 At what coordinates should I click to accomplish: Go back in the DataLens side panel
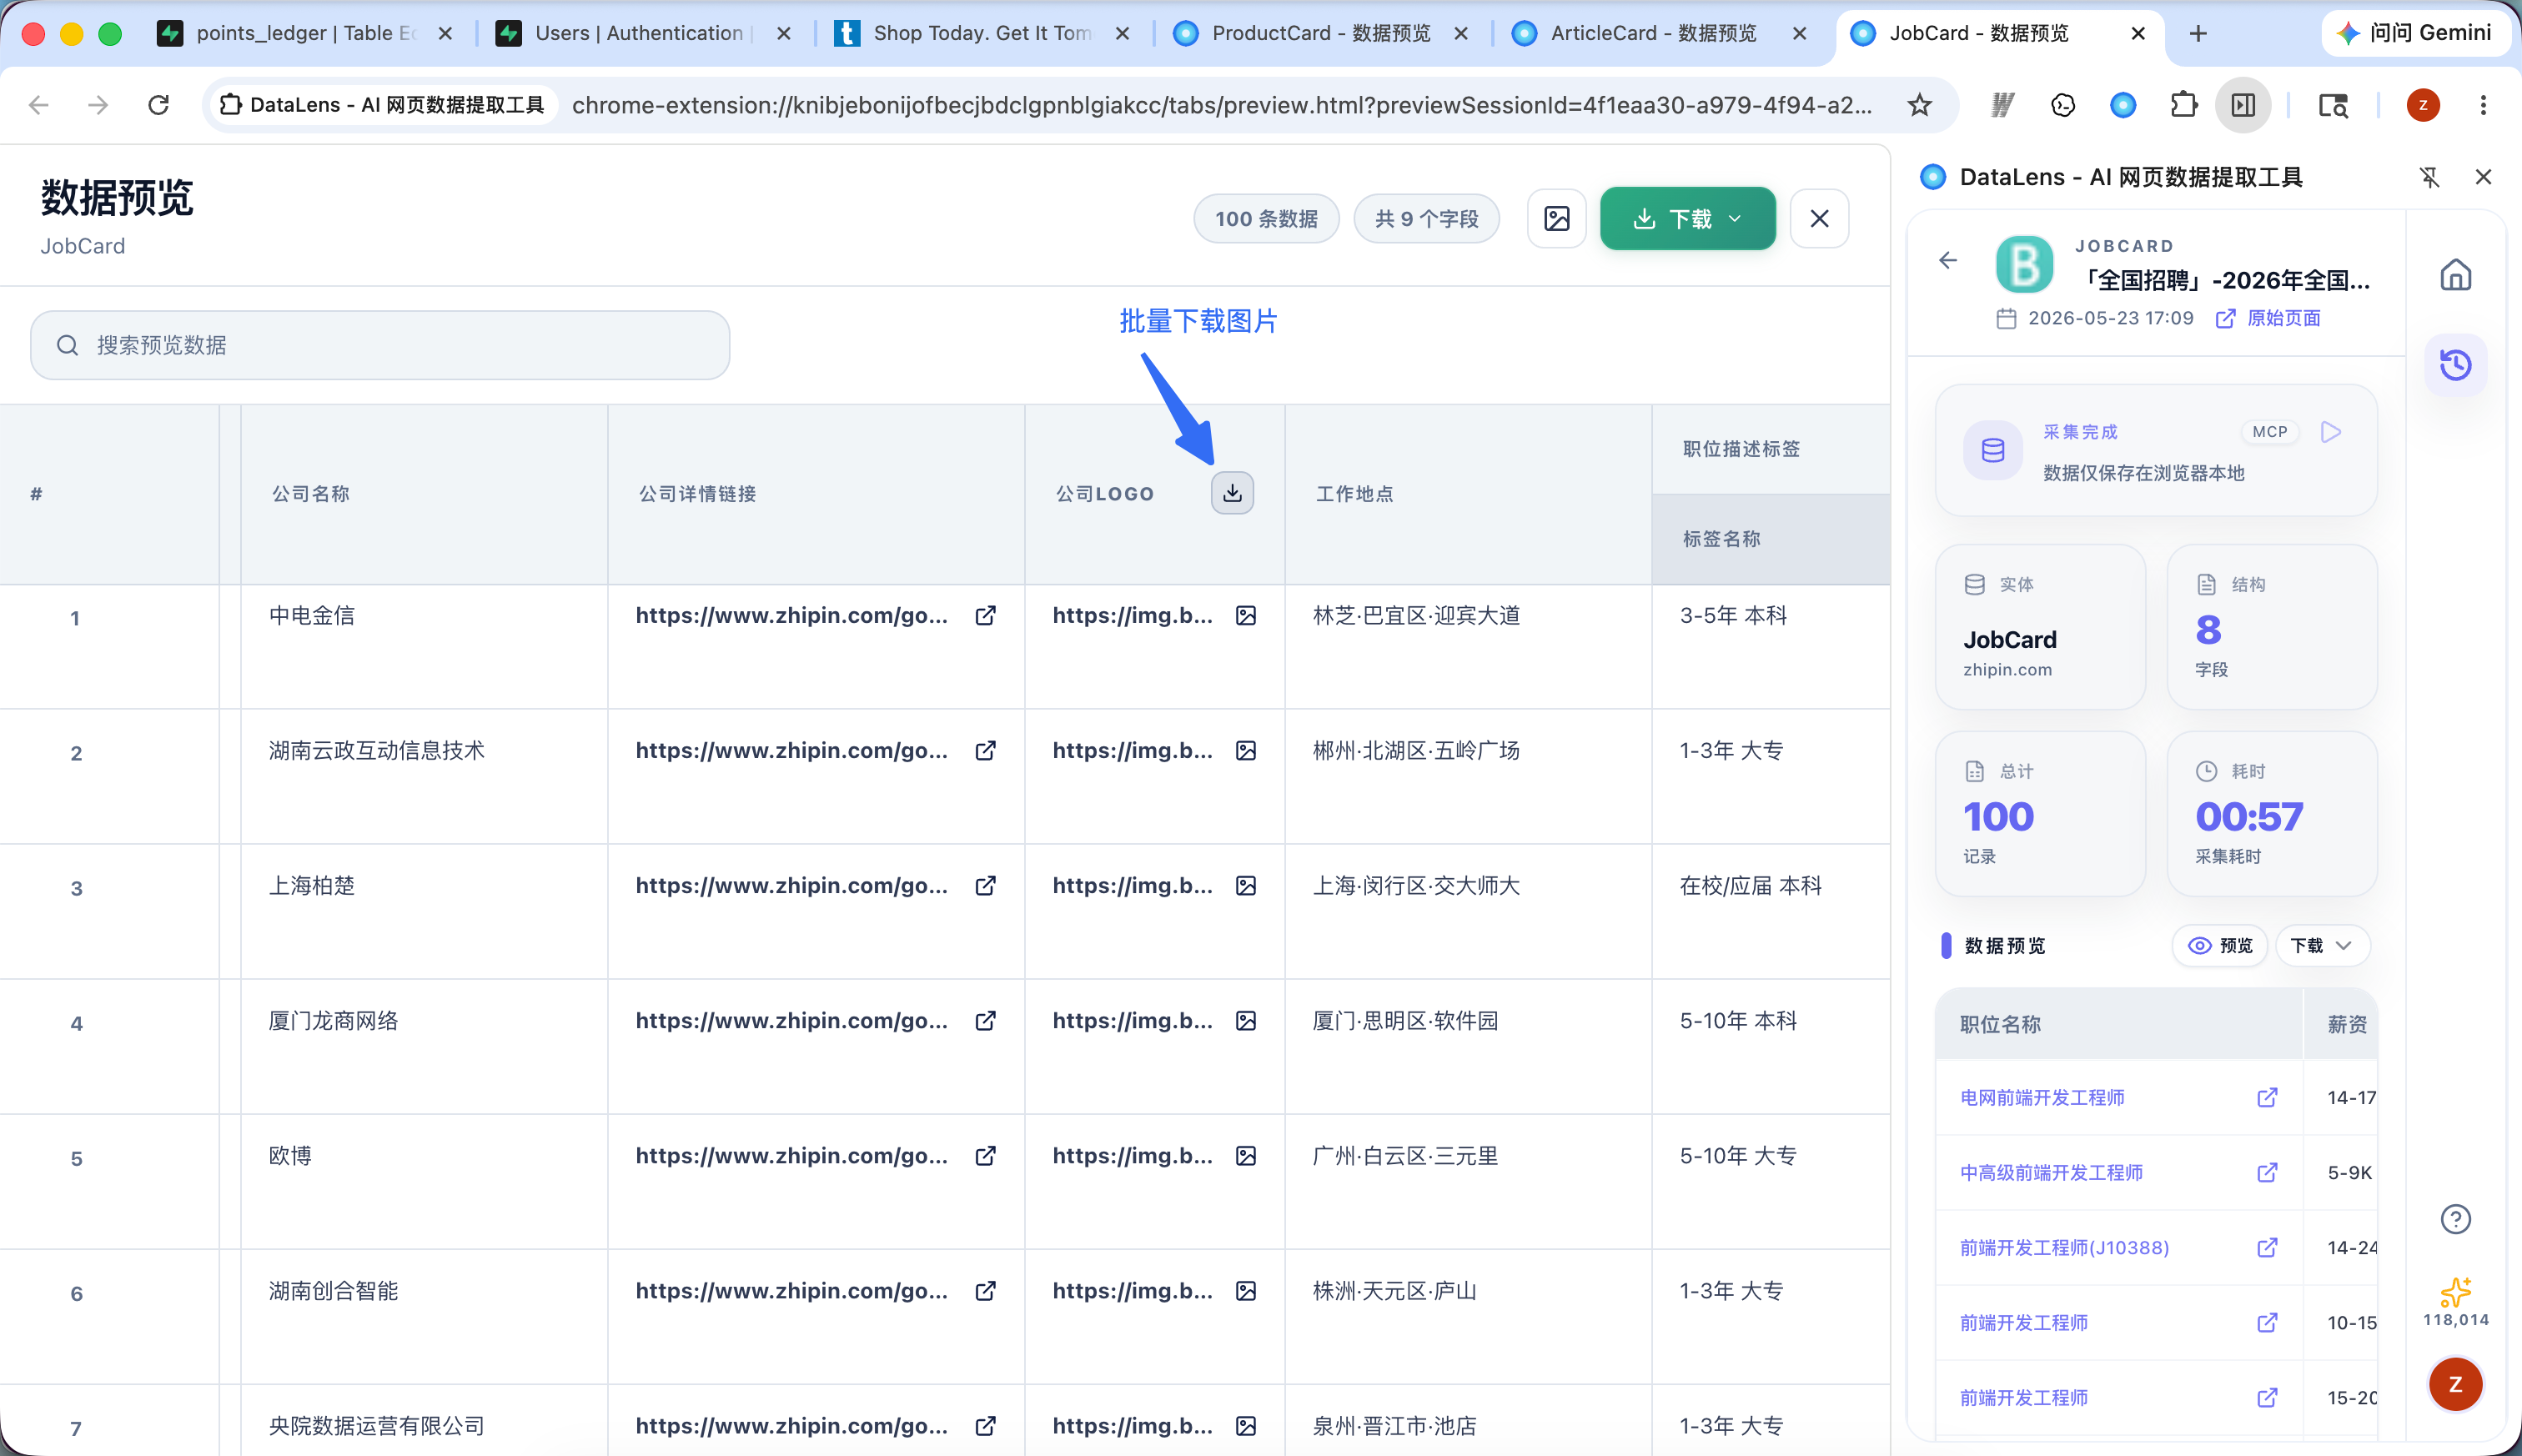click(x=1948, y=261)
